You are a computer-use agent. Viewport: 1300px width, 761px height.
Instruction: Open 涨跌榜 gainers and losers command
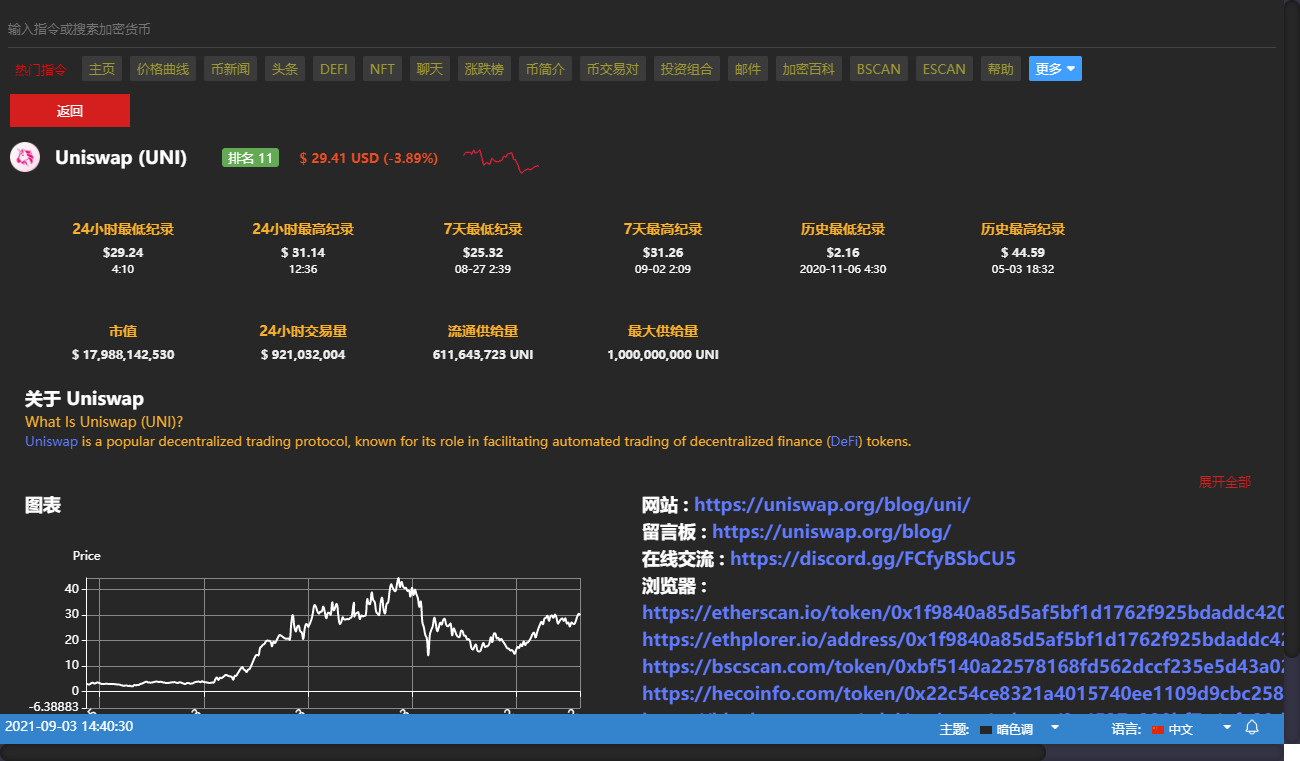click(485, 69)
